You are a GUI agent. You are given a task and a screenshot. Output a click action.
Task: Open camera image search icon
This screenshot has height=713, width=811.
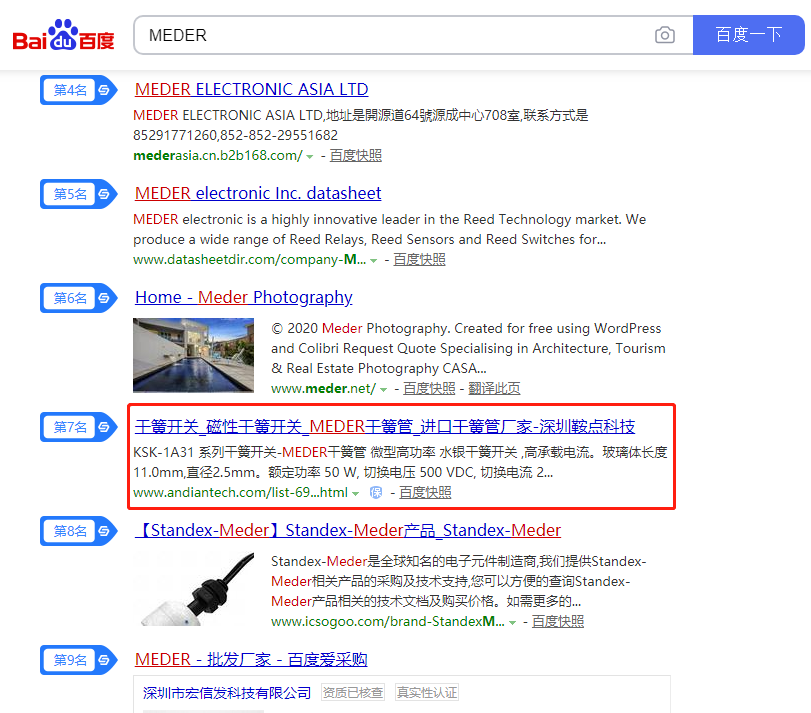click(x=665, y=35)
